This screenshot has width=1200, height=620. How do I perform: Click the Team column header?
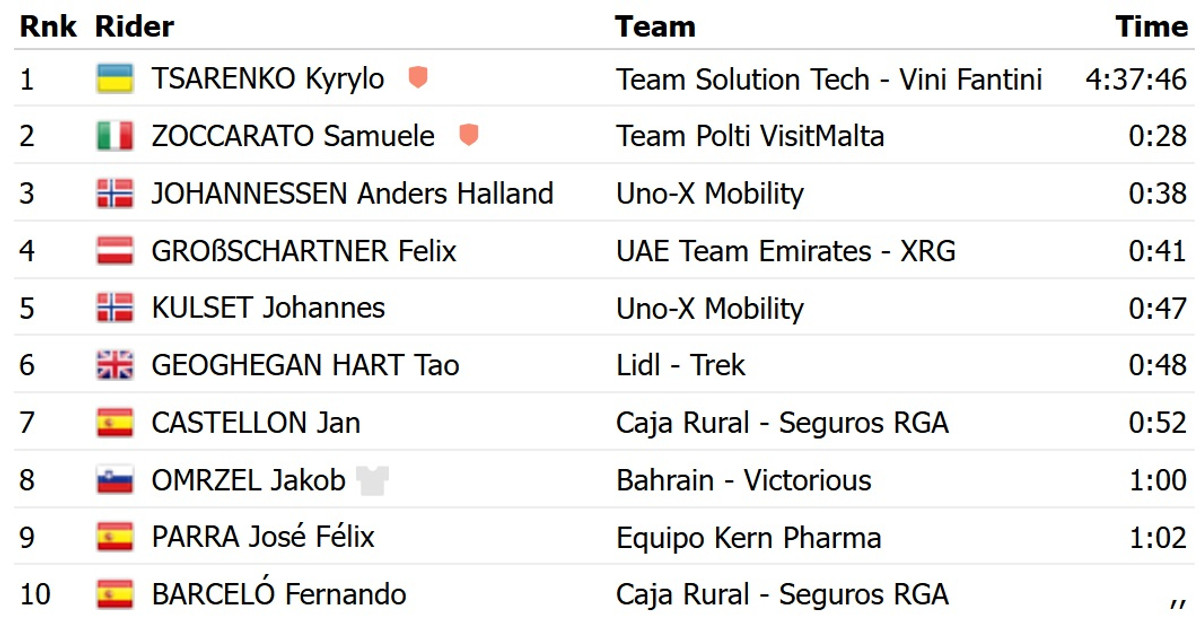[x=655, y=26]
